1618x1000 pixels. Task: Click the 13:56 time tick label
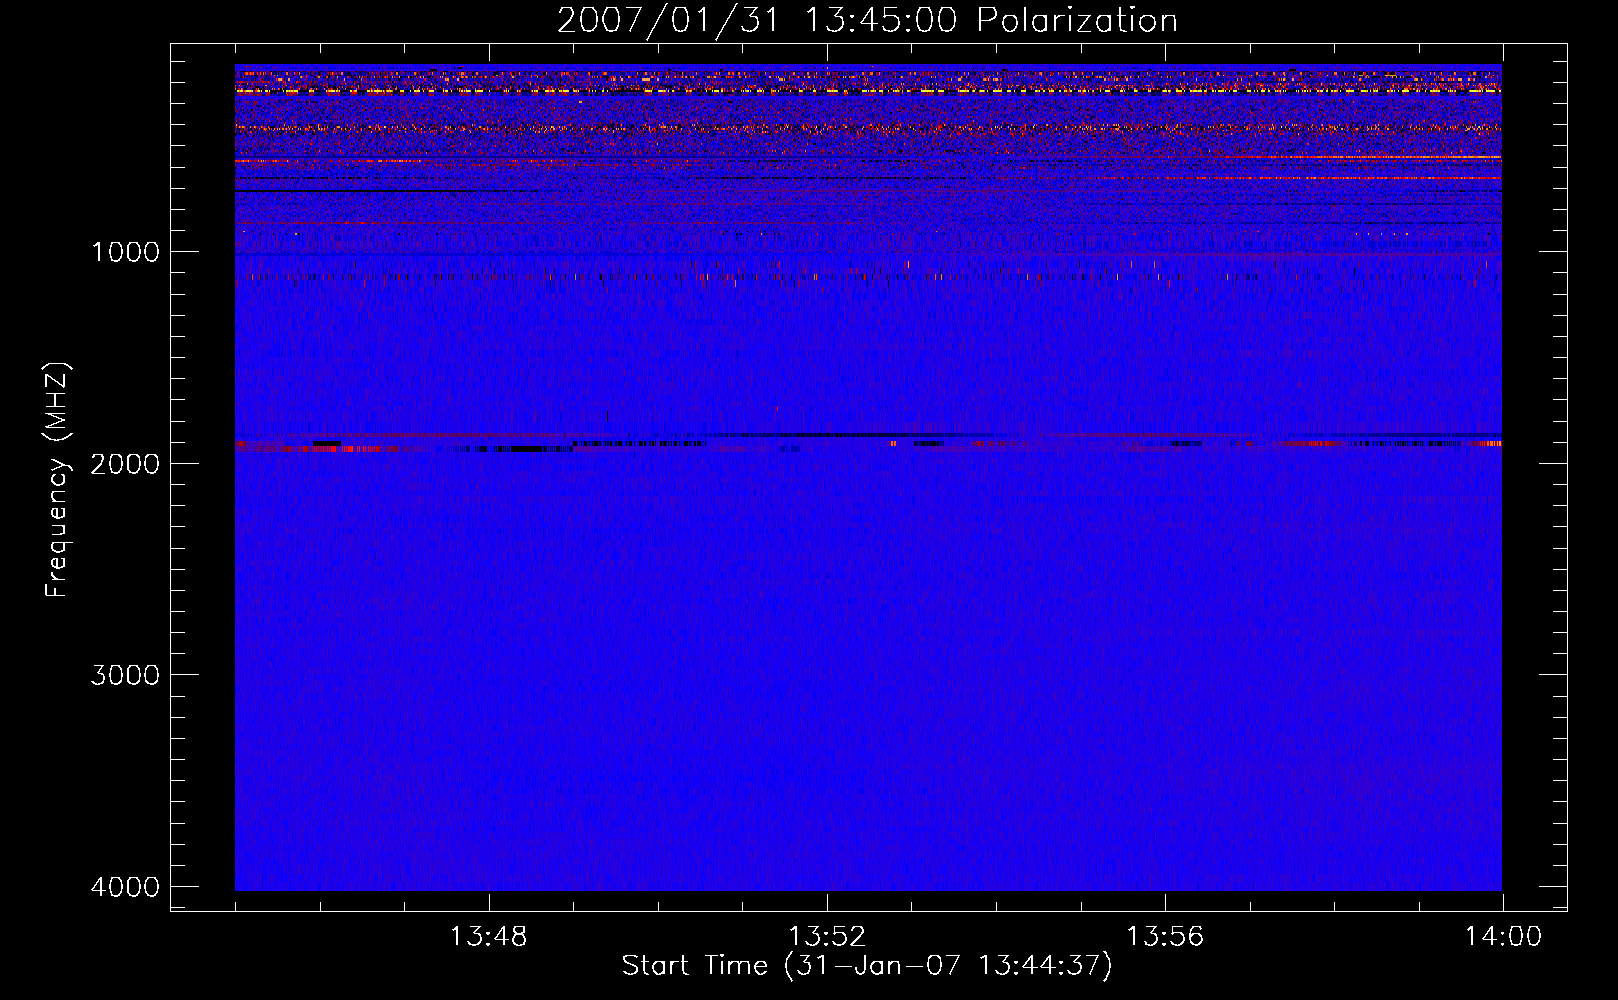(x=1165, y=937)
